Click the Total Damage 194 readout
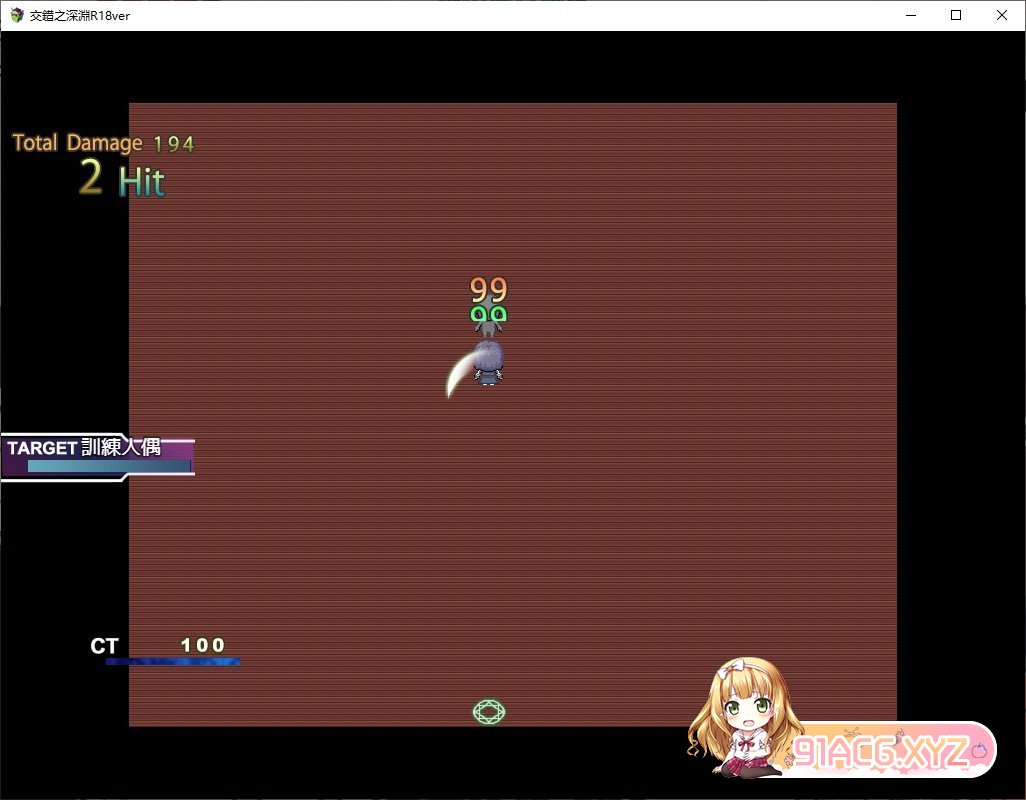Image resolution: width=1026 pixels, height=800 pixels. (103, 143)
